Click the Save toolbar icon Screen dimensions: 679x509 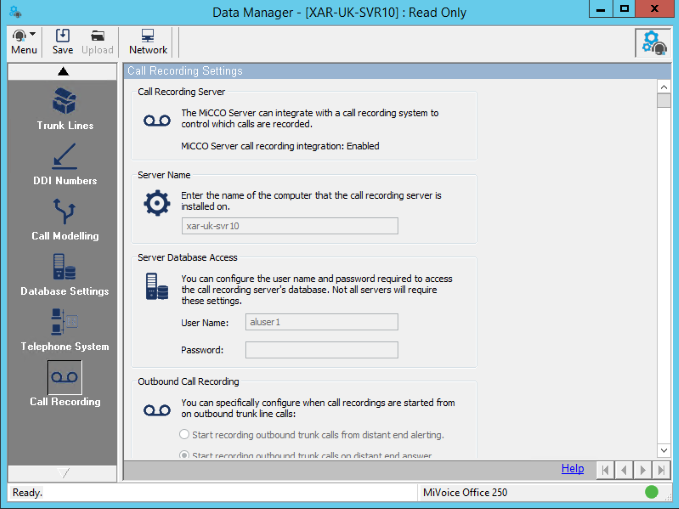63,41
